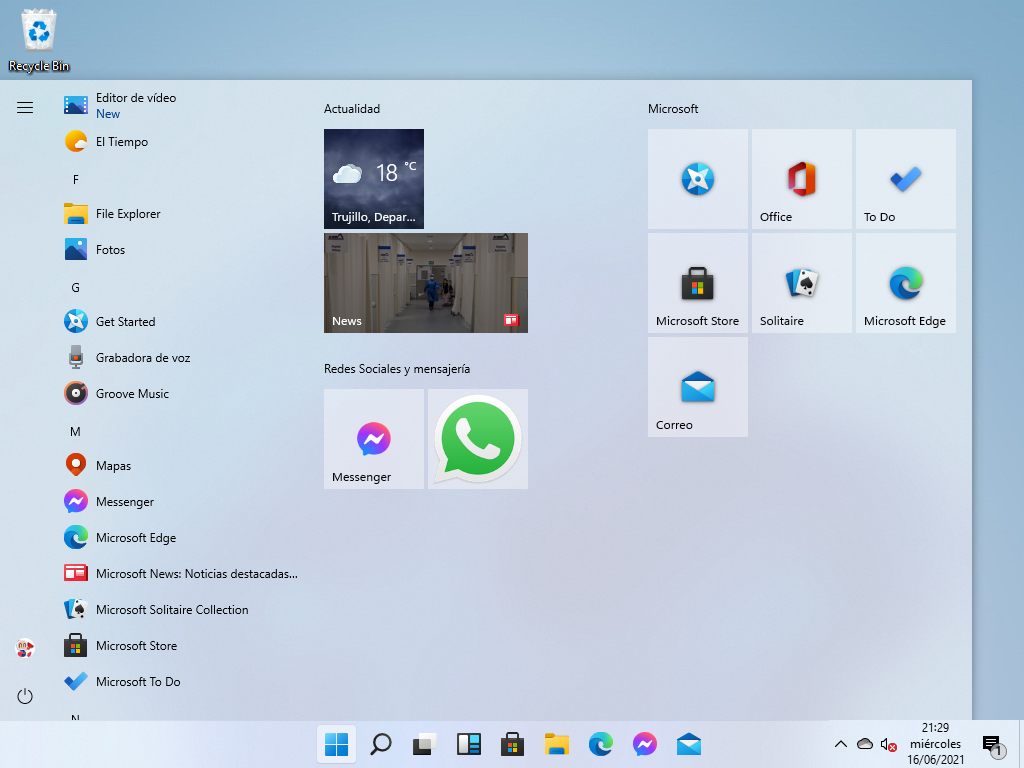Open the notification center
Screen dimensions: 1024x768
click(x=993, y=745)
